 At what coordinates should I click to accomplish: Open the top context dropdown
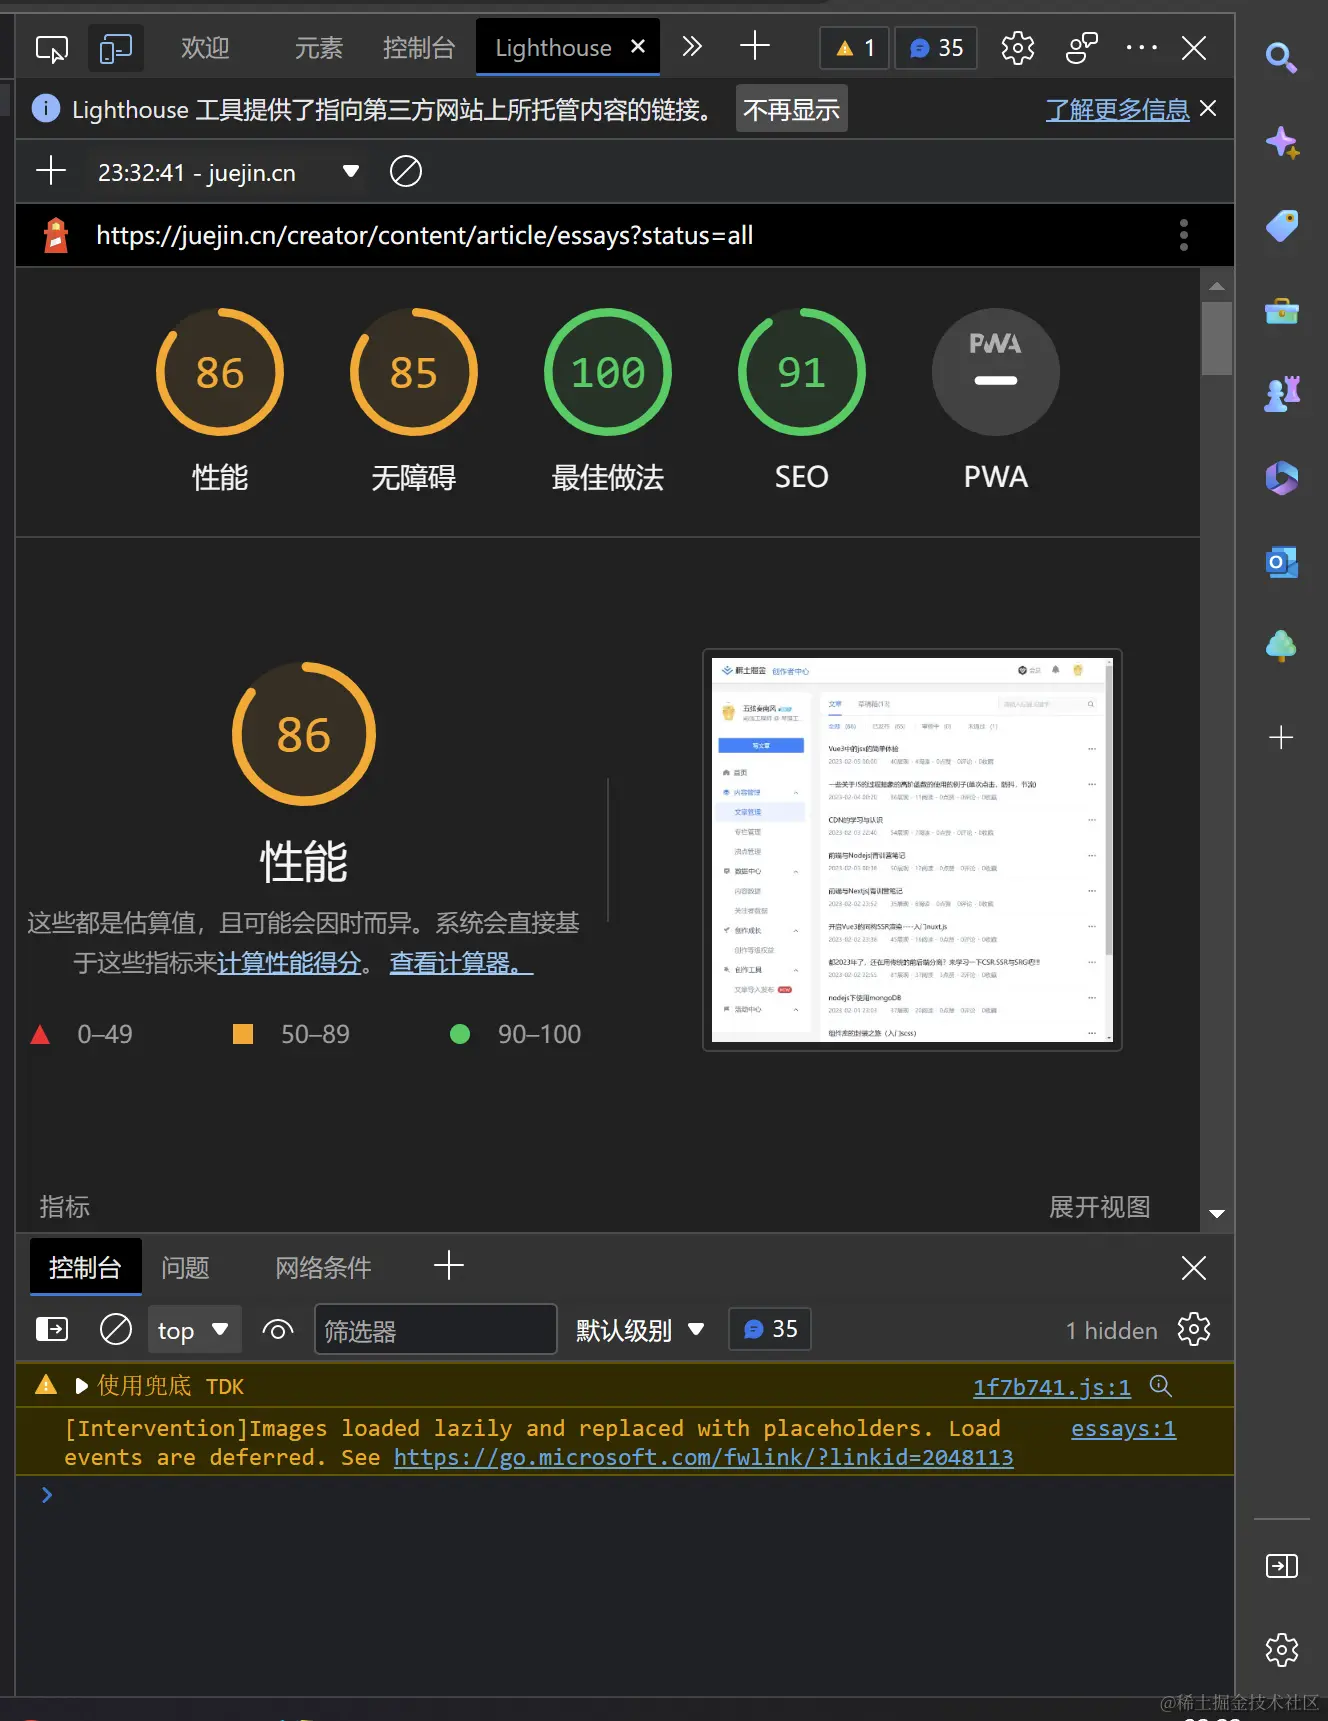tap(194, 1330)
